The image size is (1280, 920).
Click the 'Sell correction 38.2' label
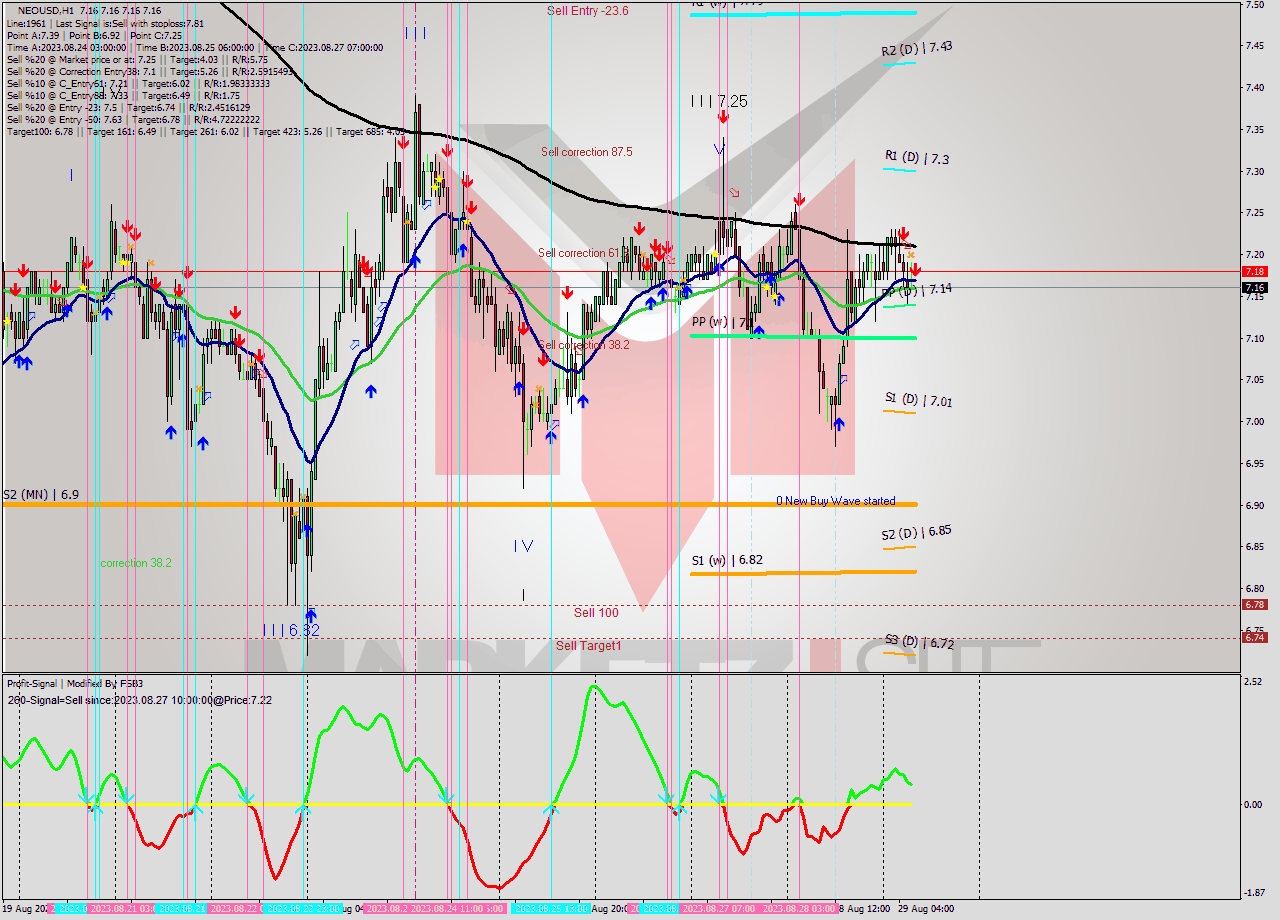pos(584,345)
